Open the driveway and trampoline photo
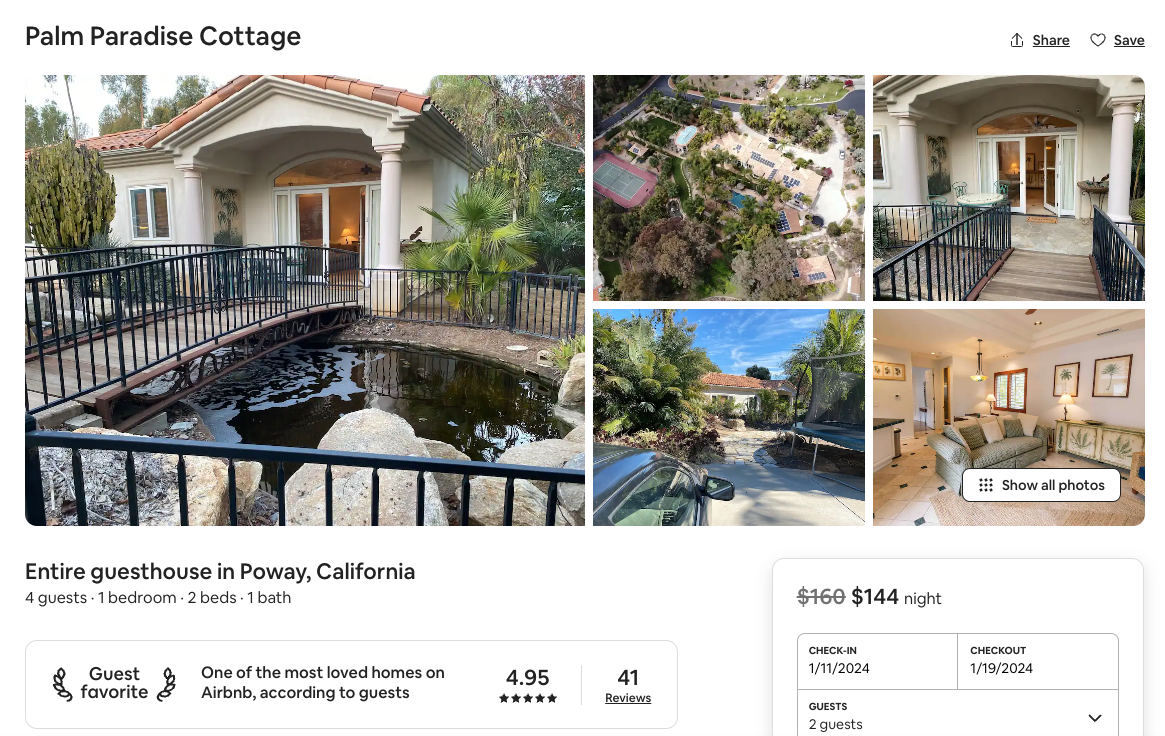Screen dimensions: 1165x736 (x=729, y=417)
